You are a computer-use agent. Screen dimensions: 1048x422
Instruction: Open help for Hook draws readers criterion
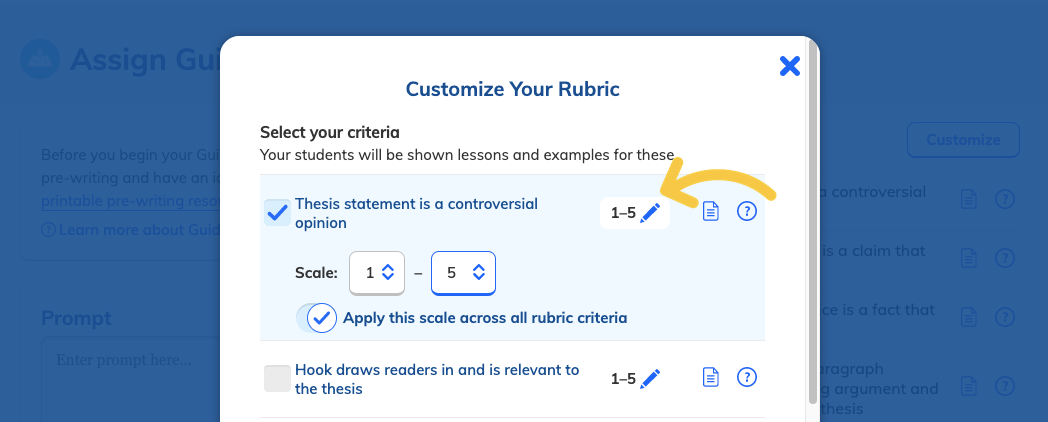point(747,377)
